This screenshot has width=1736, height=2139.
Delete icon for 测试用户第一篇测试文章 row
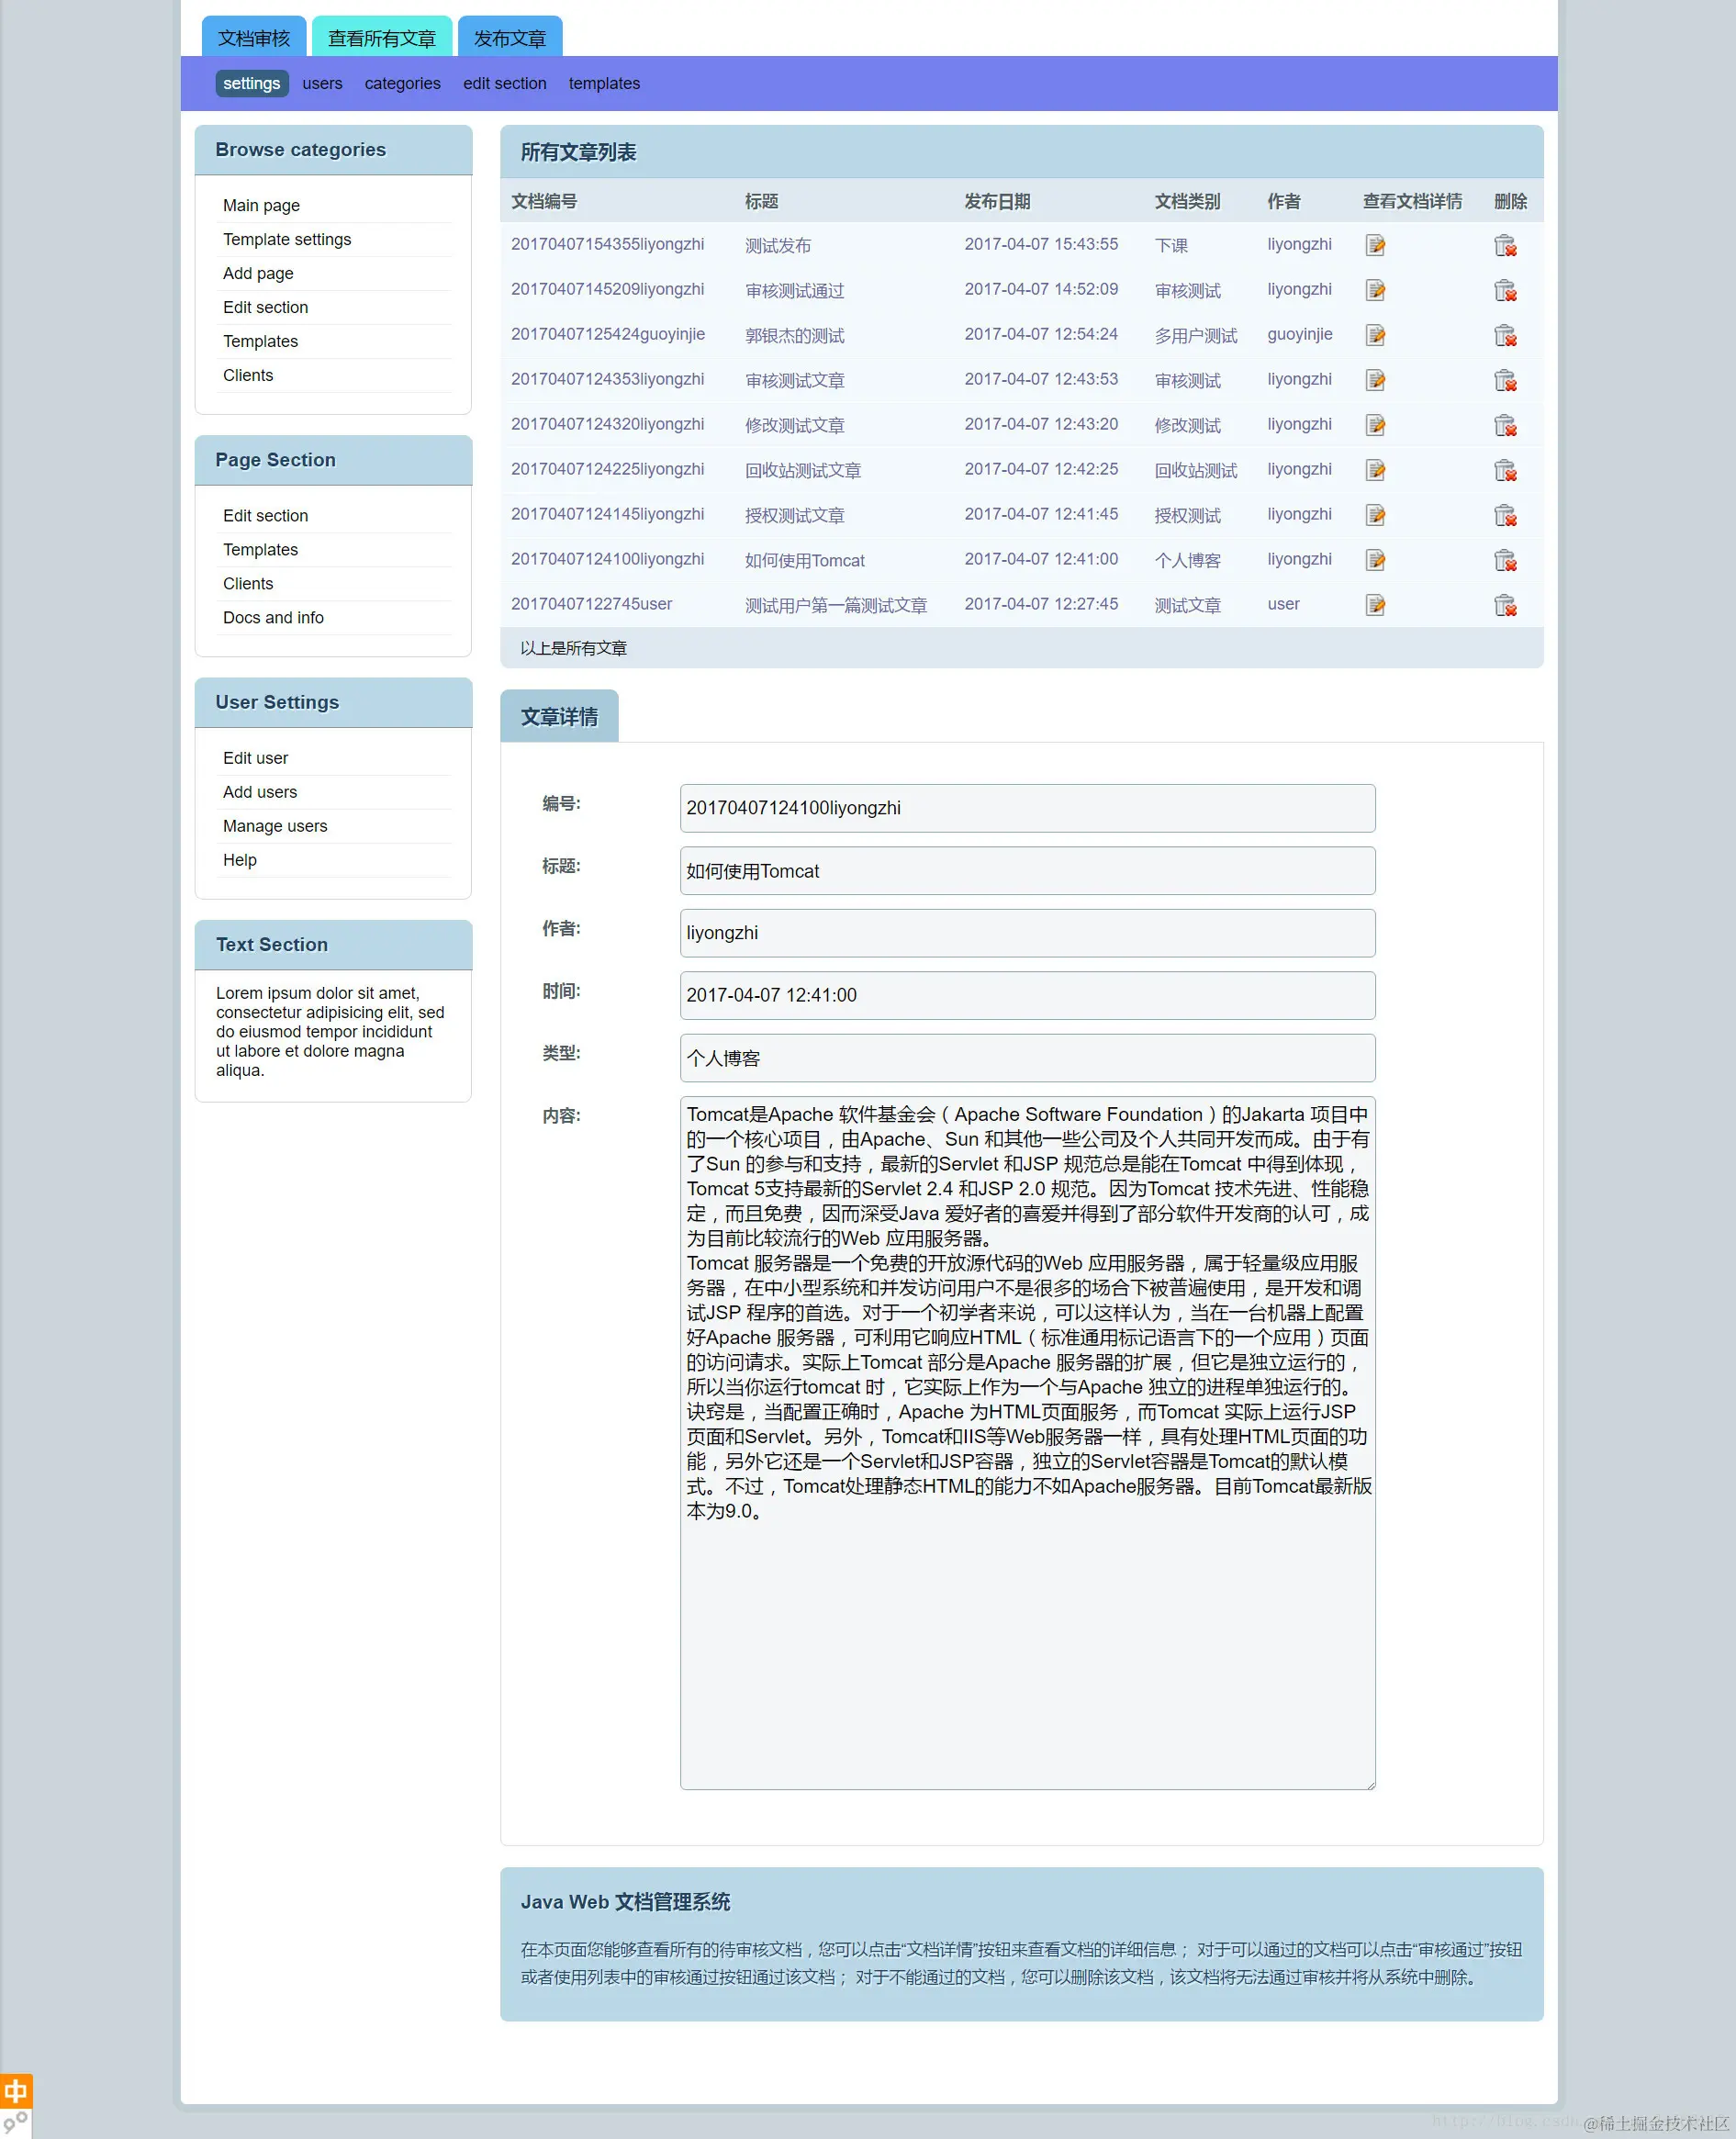tap(1504, 605)
